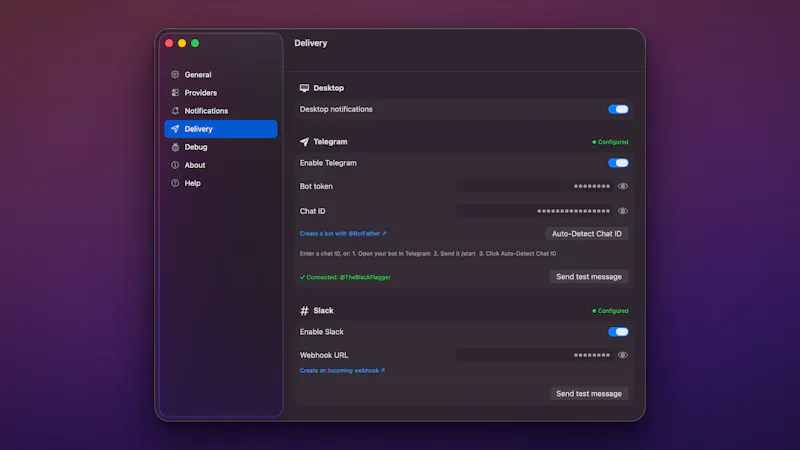The width and height of the screenshot is (800, 450).
Task: Click the Debug bug icon
Action: 175,147
